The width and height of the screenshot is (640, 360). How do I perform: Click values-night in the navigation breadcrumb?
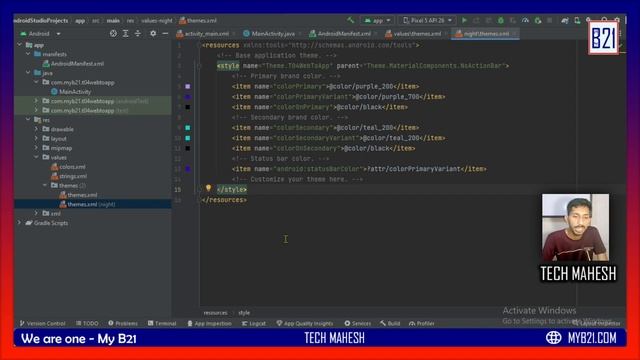pyautogui.click(x=157, y=20)
